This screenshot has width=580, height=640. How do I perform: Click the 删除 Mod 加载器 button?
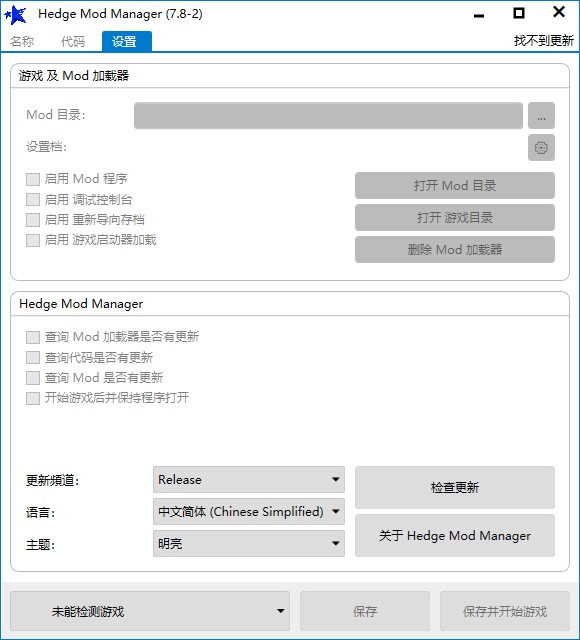coord(455,249)
